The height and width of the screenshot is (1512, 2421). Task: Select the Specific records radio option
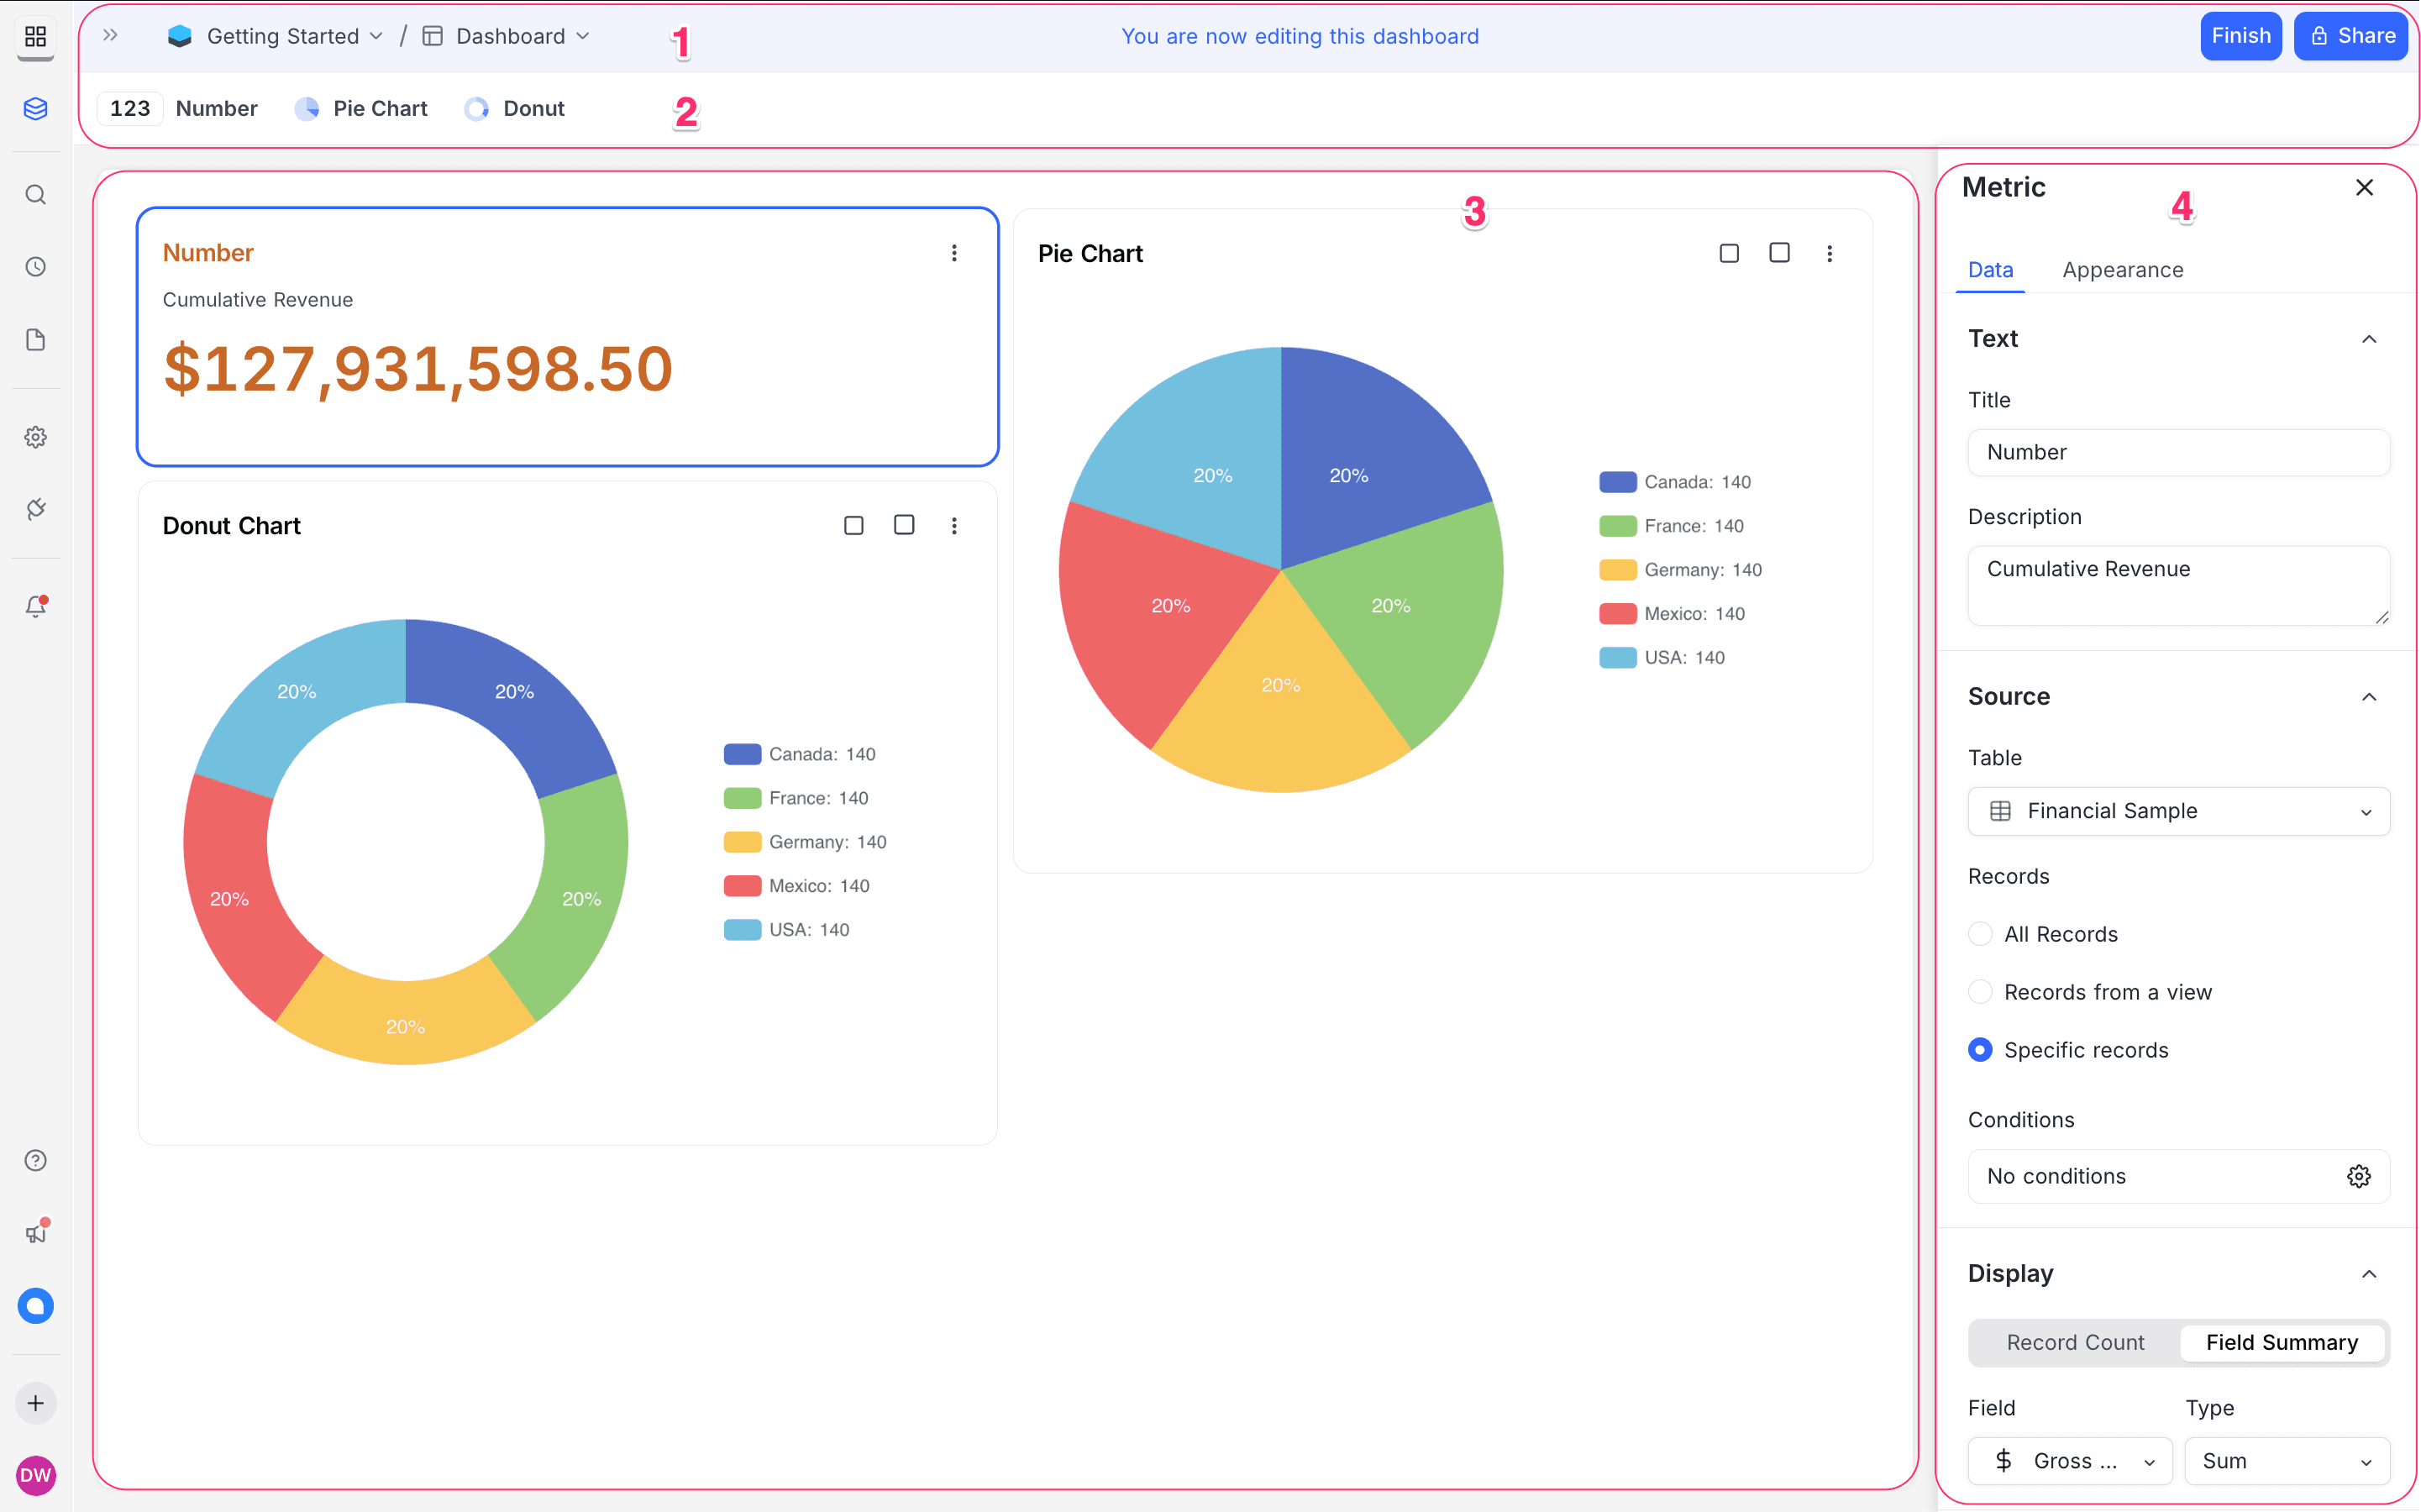(1981, 1049)
